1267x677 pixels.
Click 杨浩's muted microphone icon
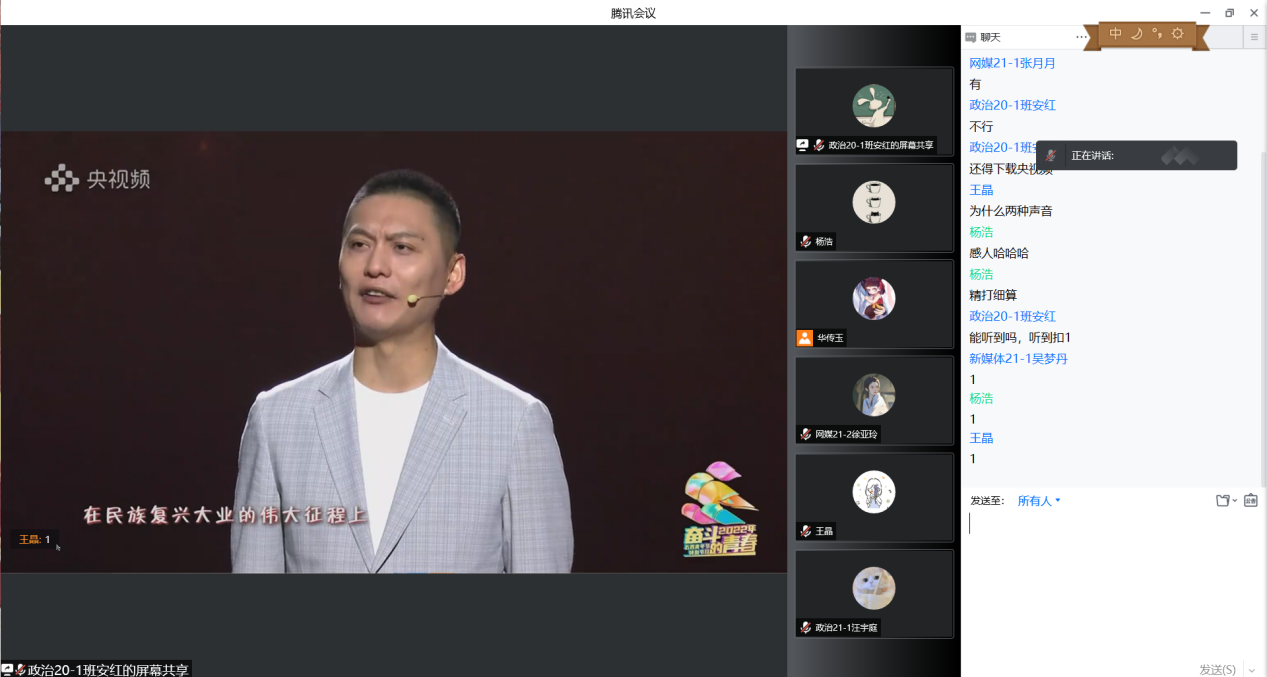[805, 241]
